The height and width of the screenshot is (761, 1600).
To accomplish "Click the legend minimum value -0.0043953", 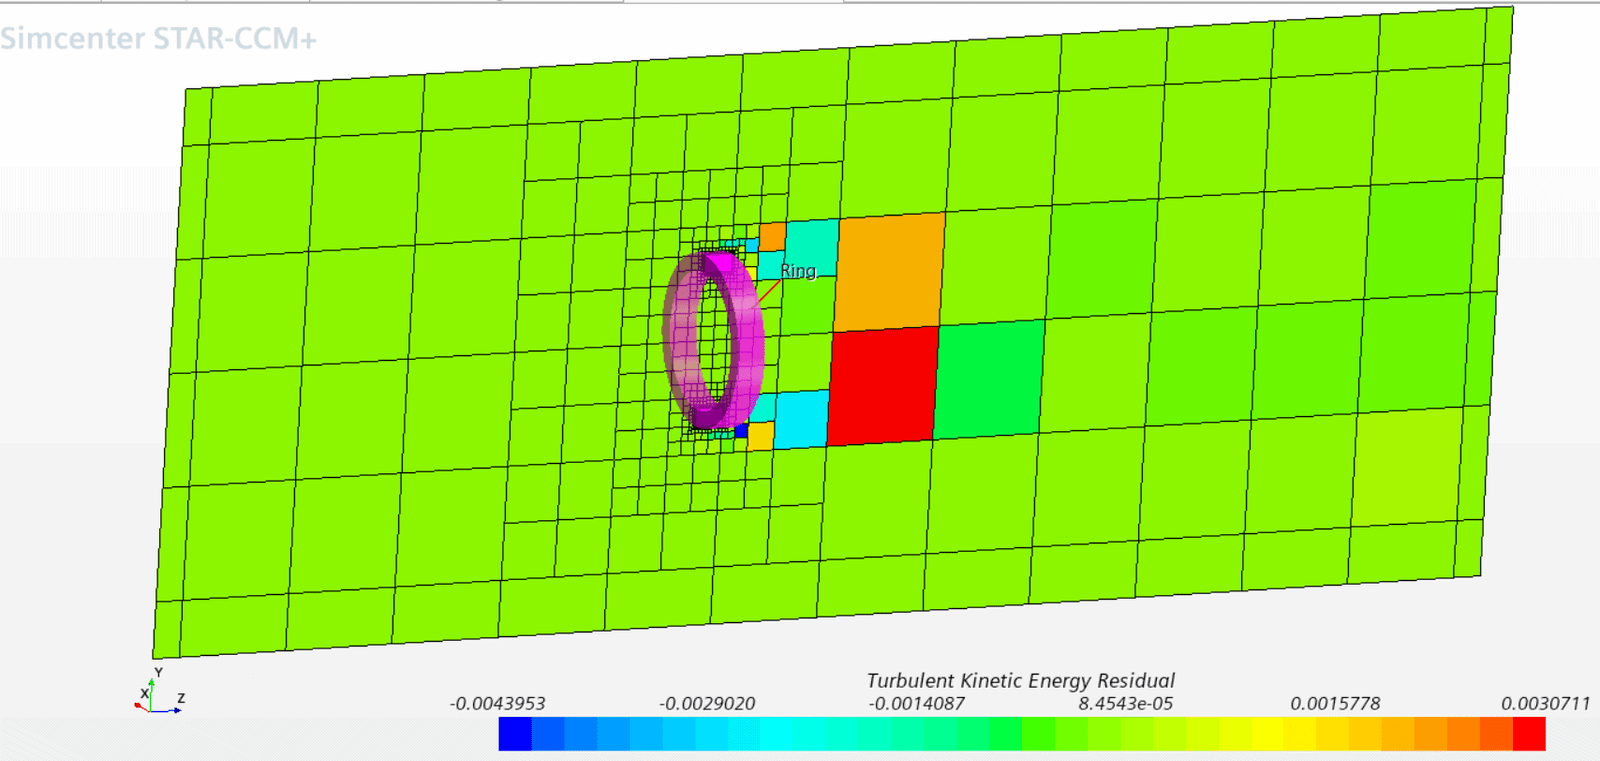I will pyautogui.click(x=497, y=703).
